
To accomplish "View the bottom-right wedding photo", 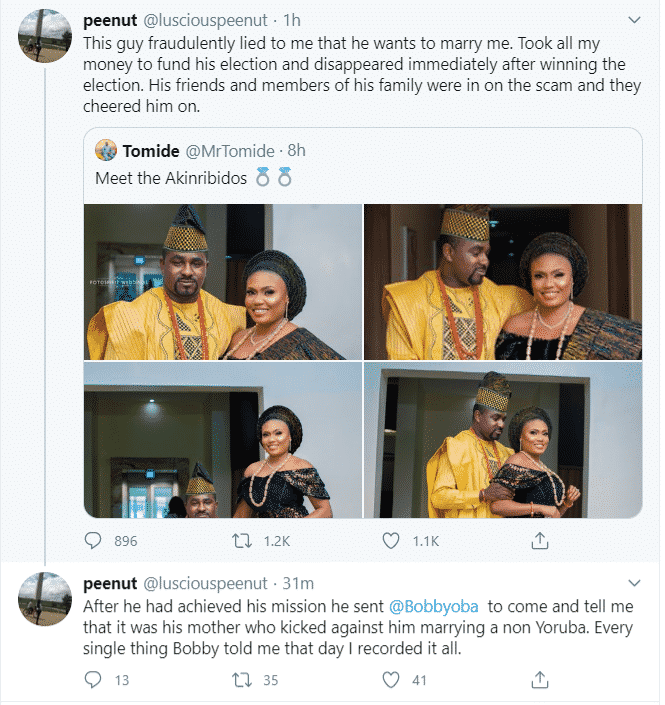I will tap(503, 440).
